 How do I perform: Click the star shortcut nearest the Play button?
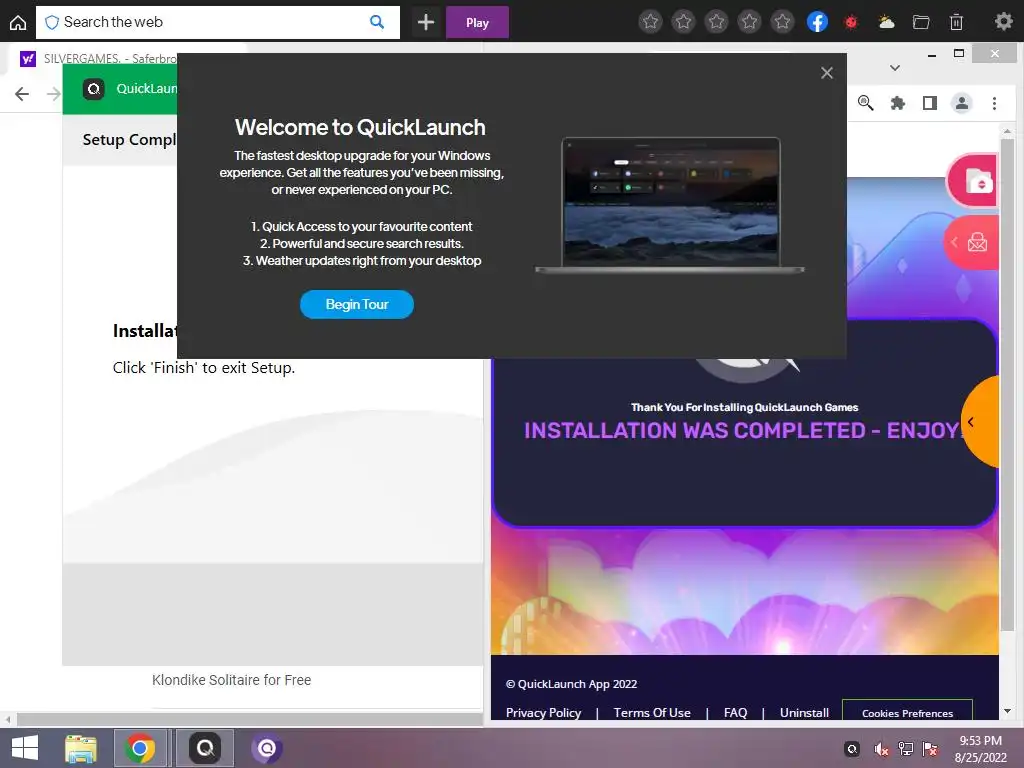point(650,22)
